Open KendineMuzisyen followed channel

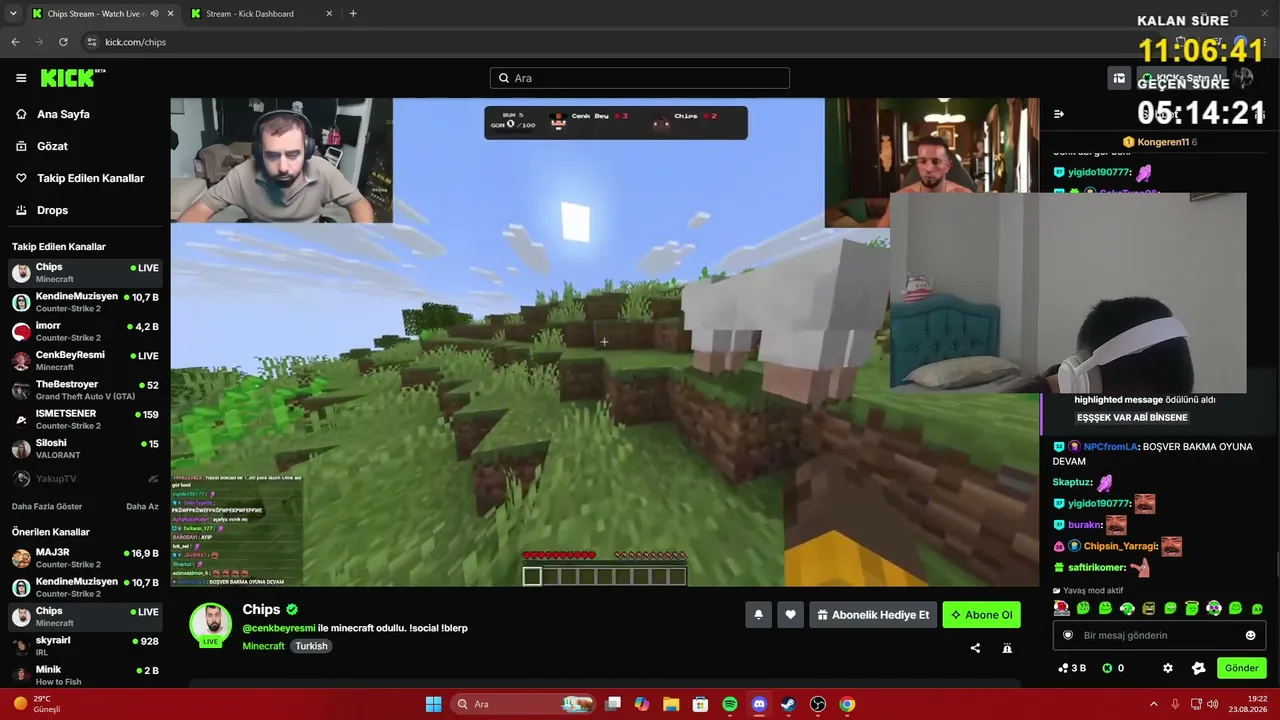click(85, 302)
